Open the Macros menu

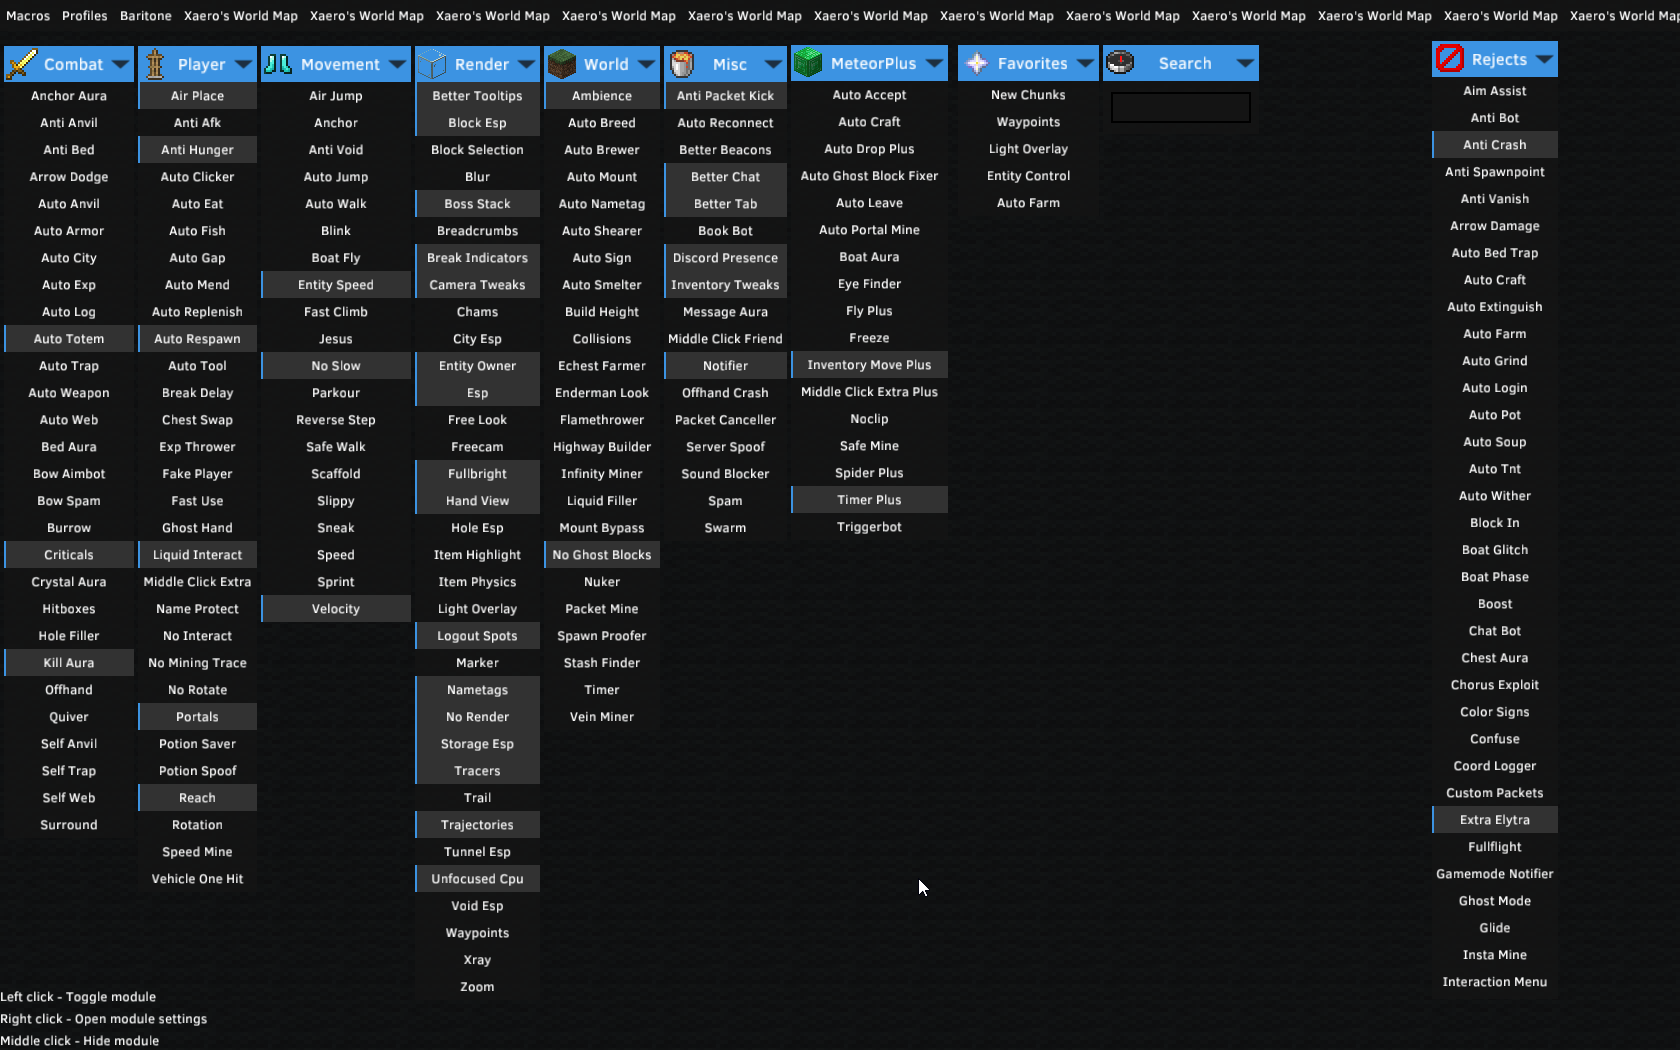pyautogui.click(x=27, y=15)
